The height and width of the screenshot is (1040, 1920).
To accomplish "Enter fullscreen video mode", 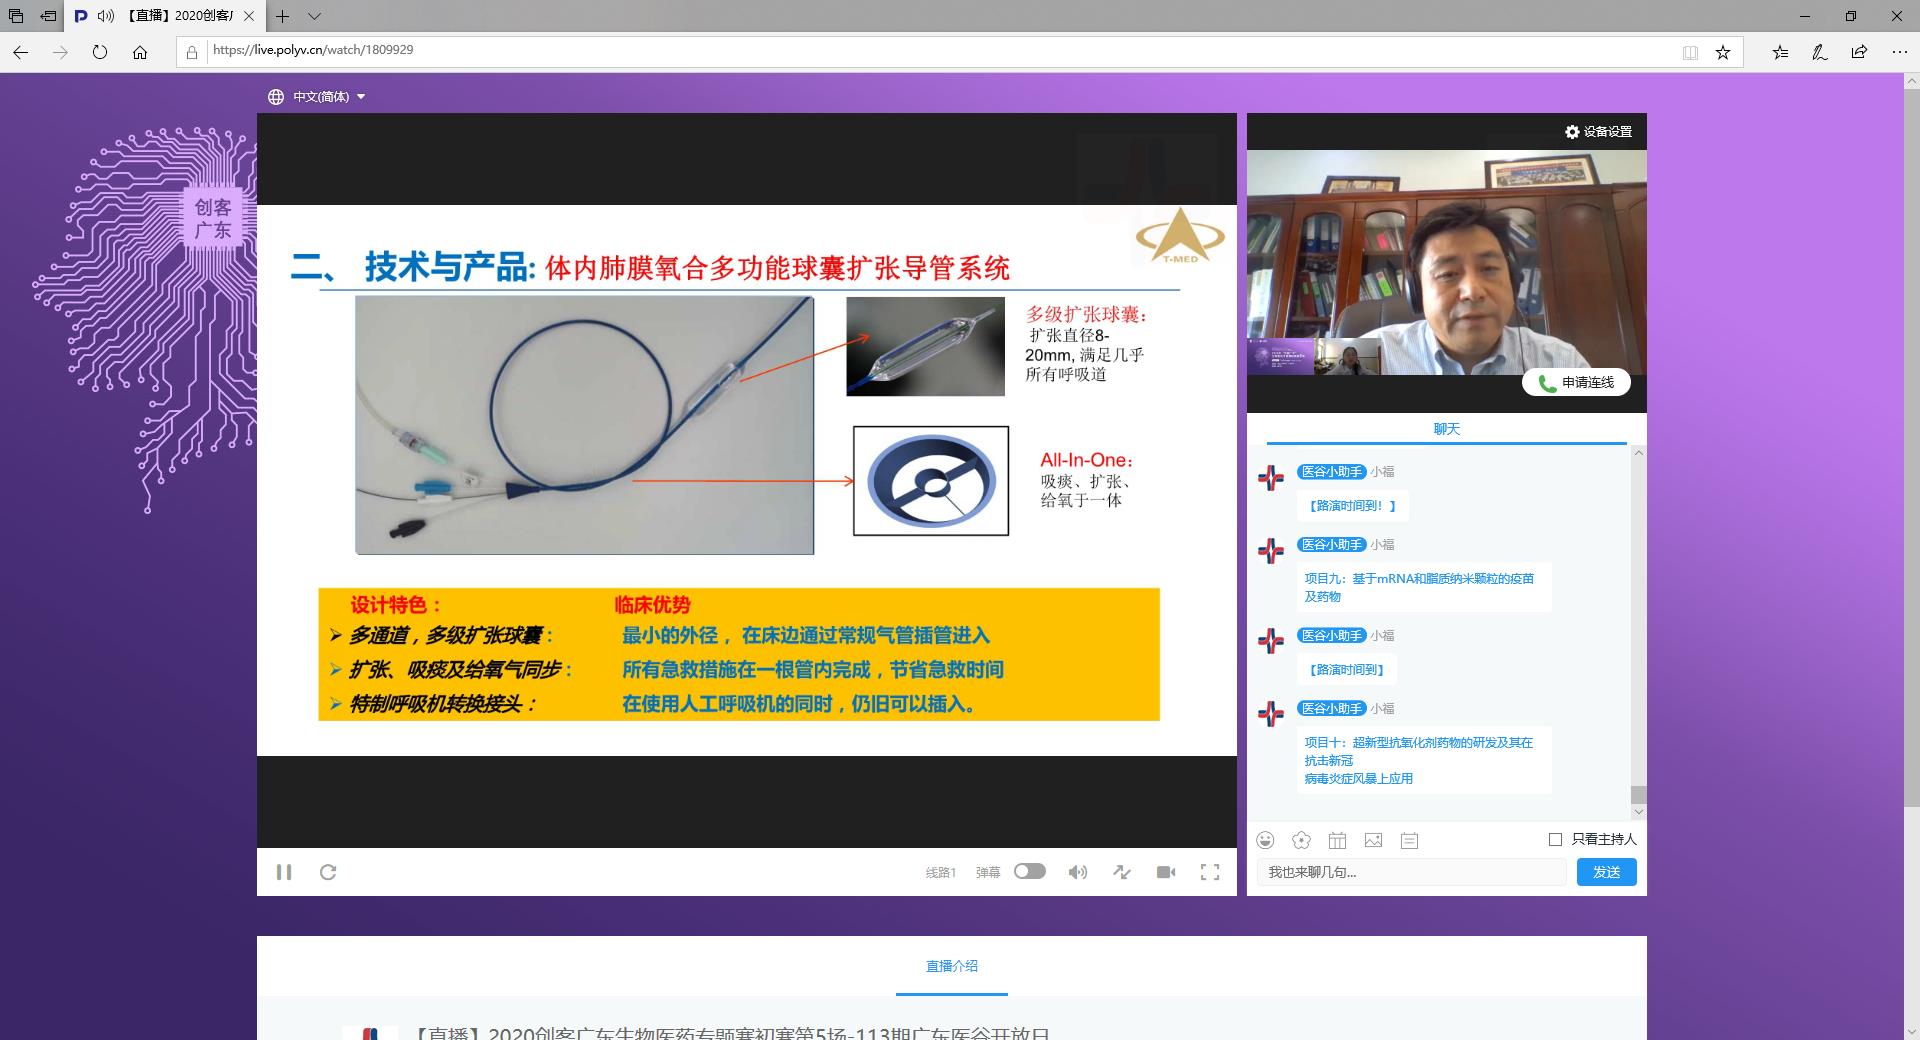I will pyautogui.click(x=1210, y=872).
